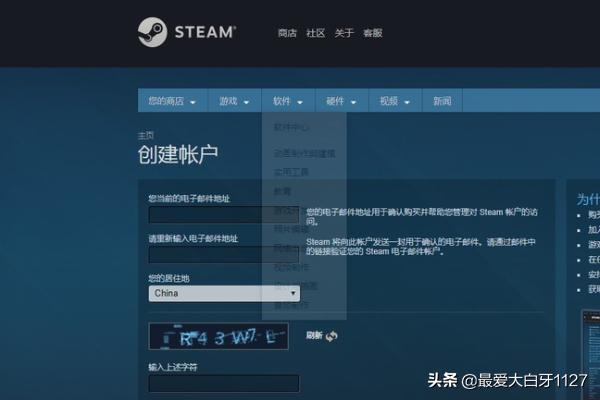This screenshot has height=400, width=600.
Task: Click the 主页 breadcrumb link
Action: coord(146,136)
